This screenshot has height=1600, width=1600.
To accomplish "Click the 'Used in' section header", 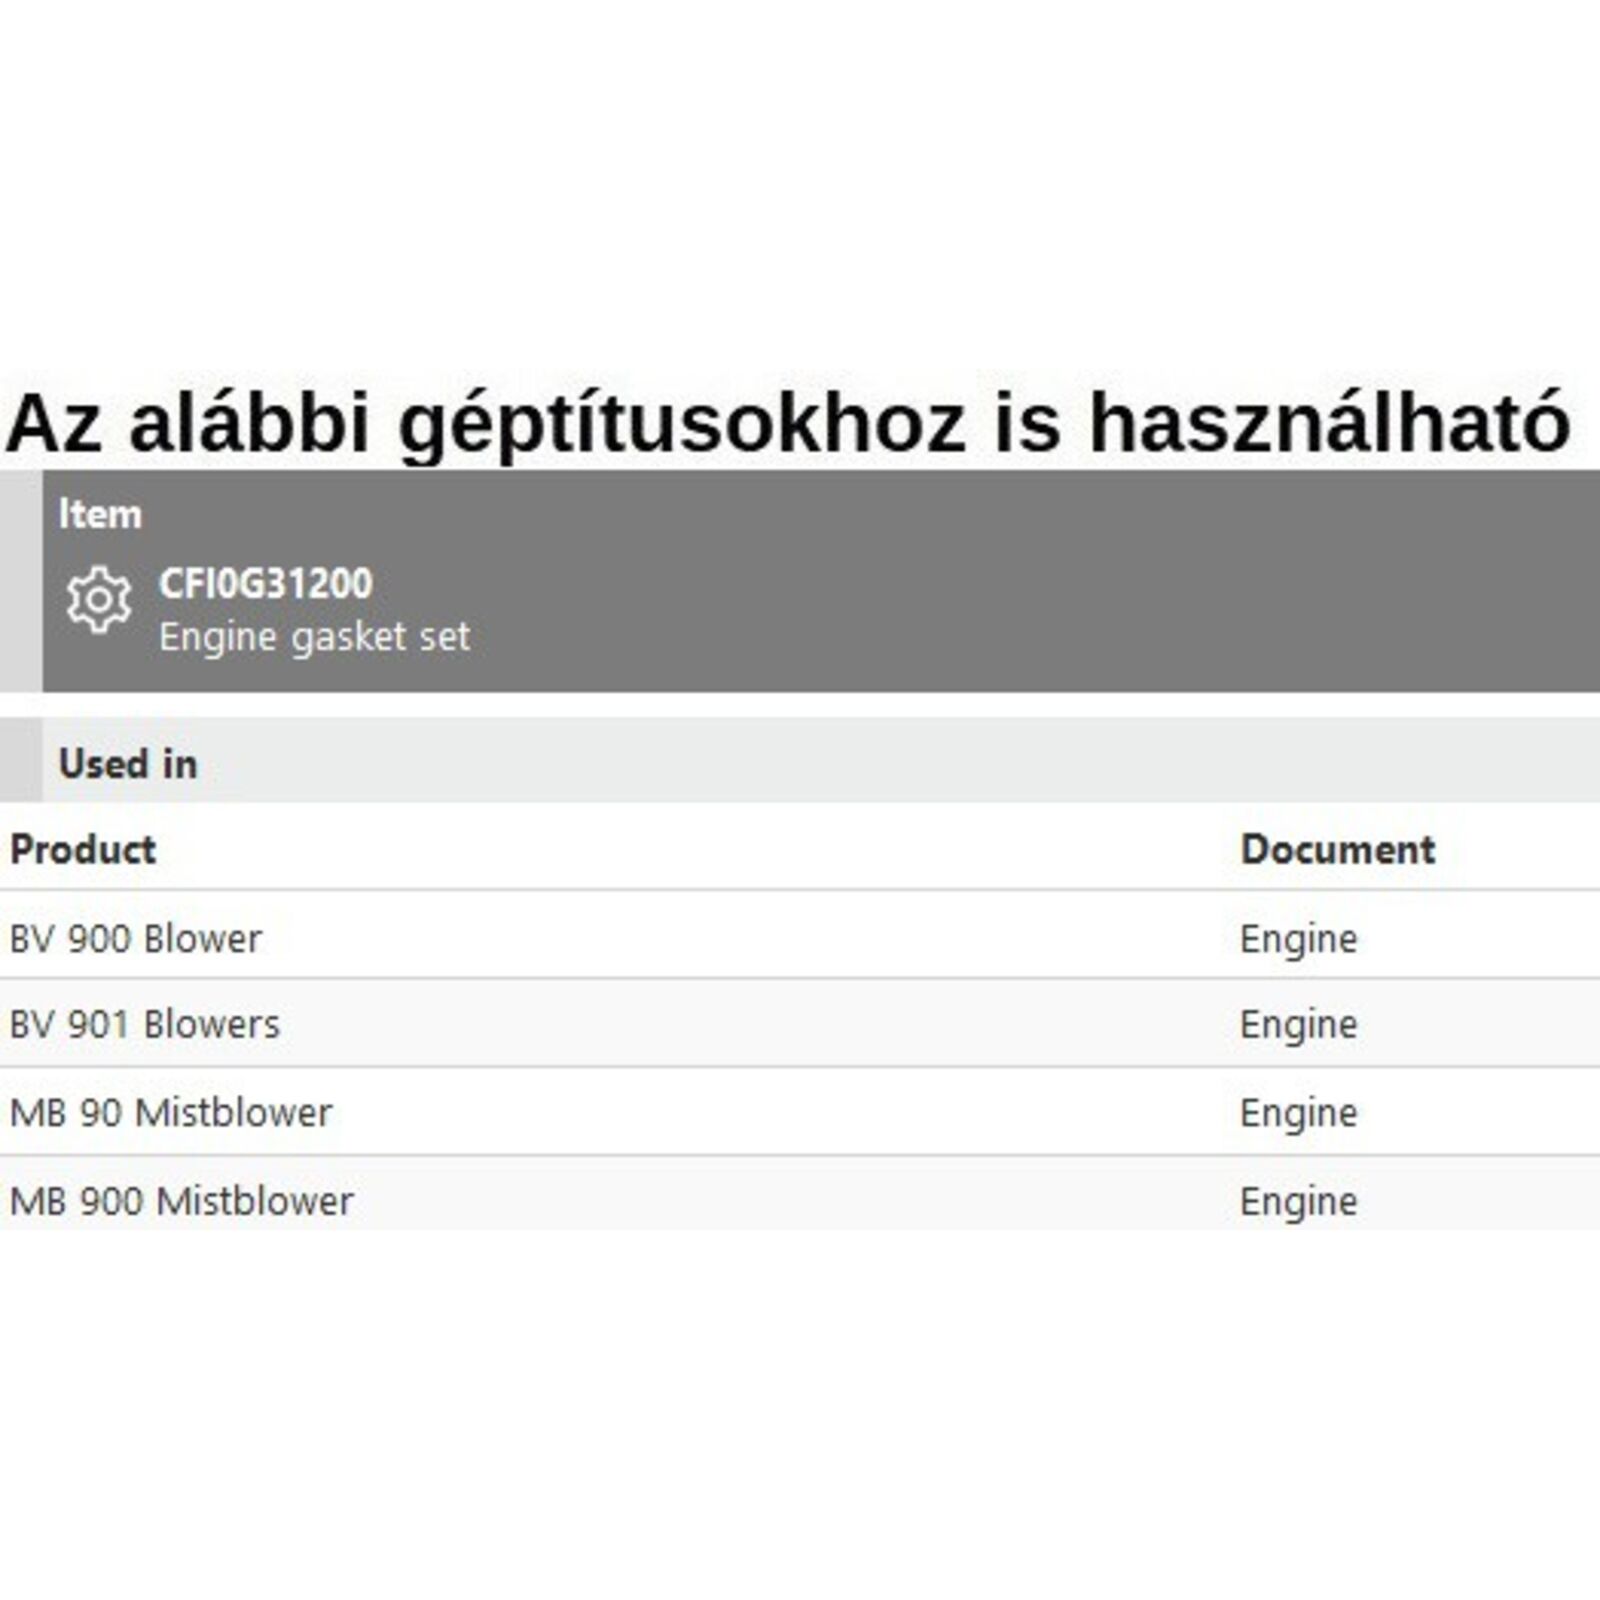I will pos(128,764).
